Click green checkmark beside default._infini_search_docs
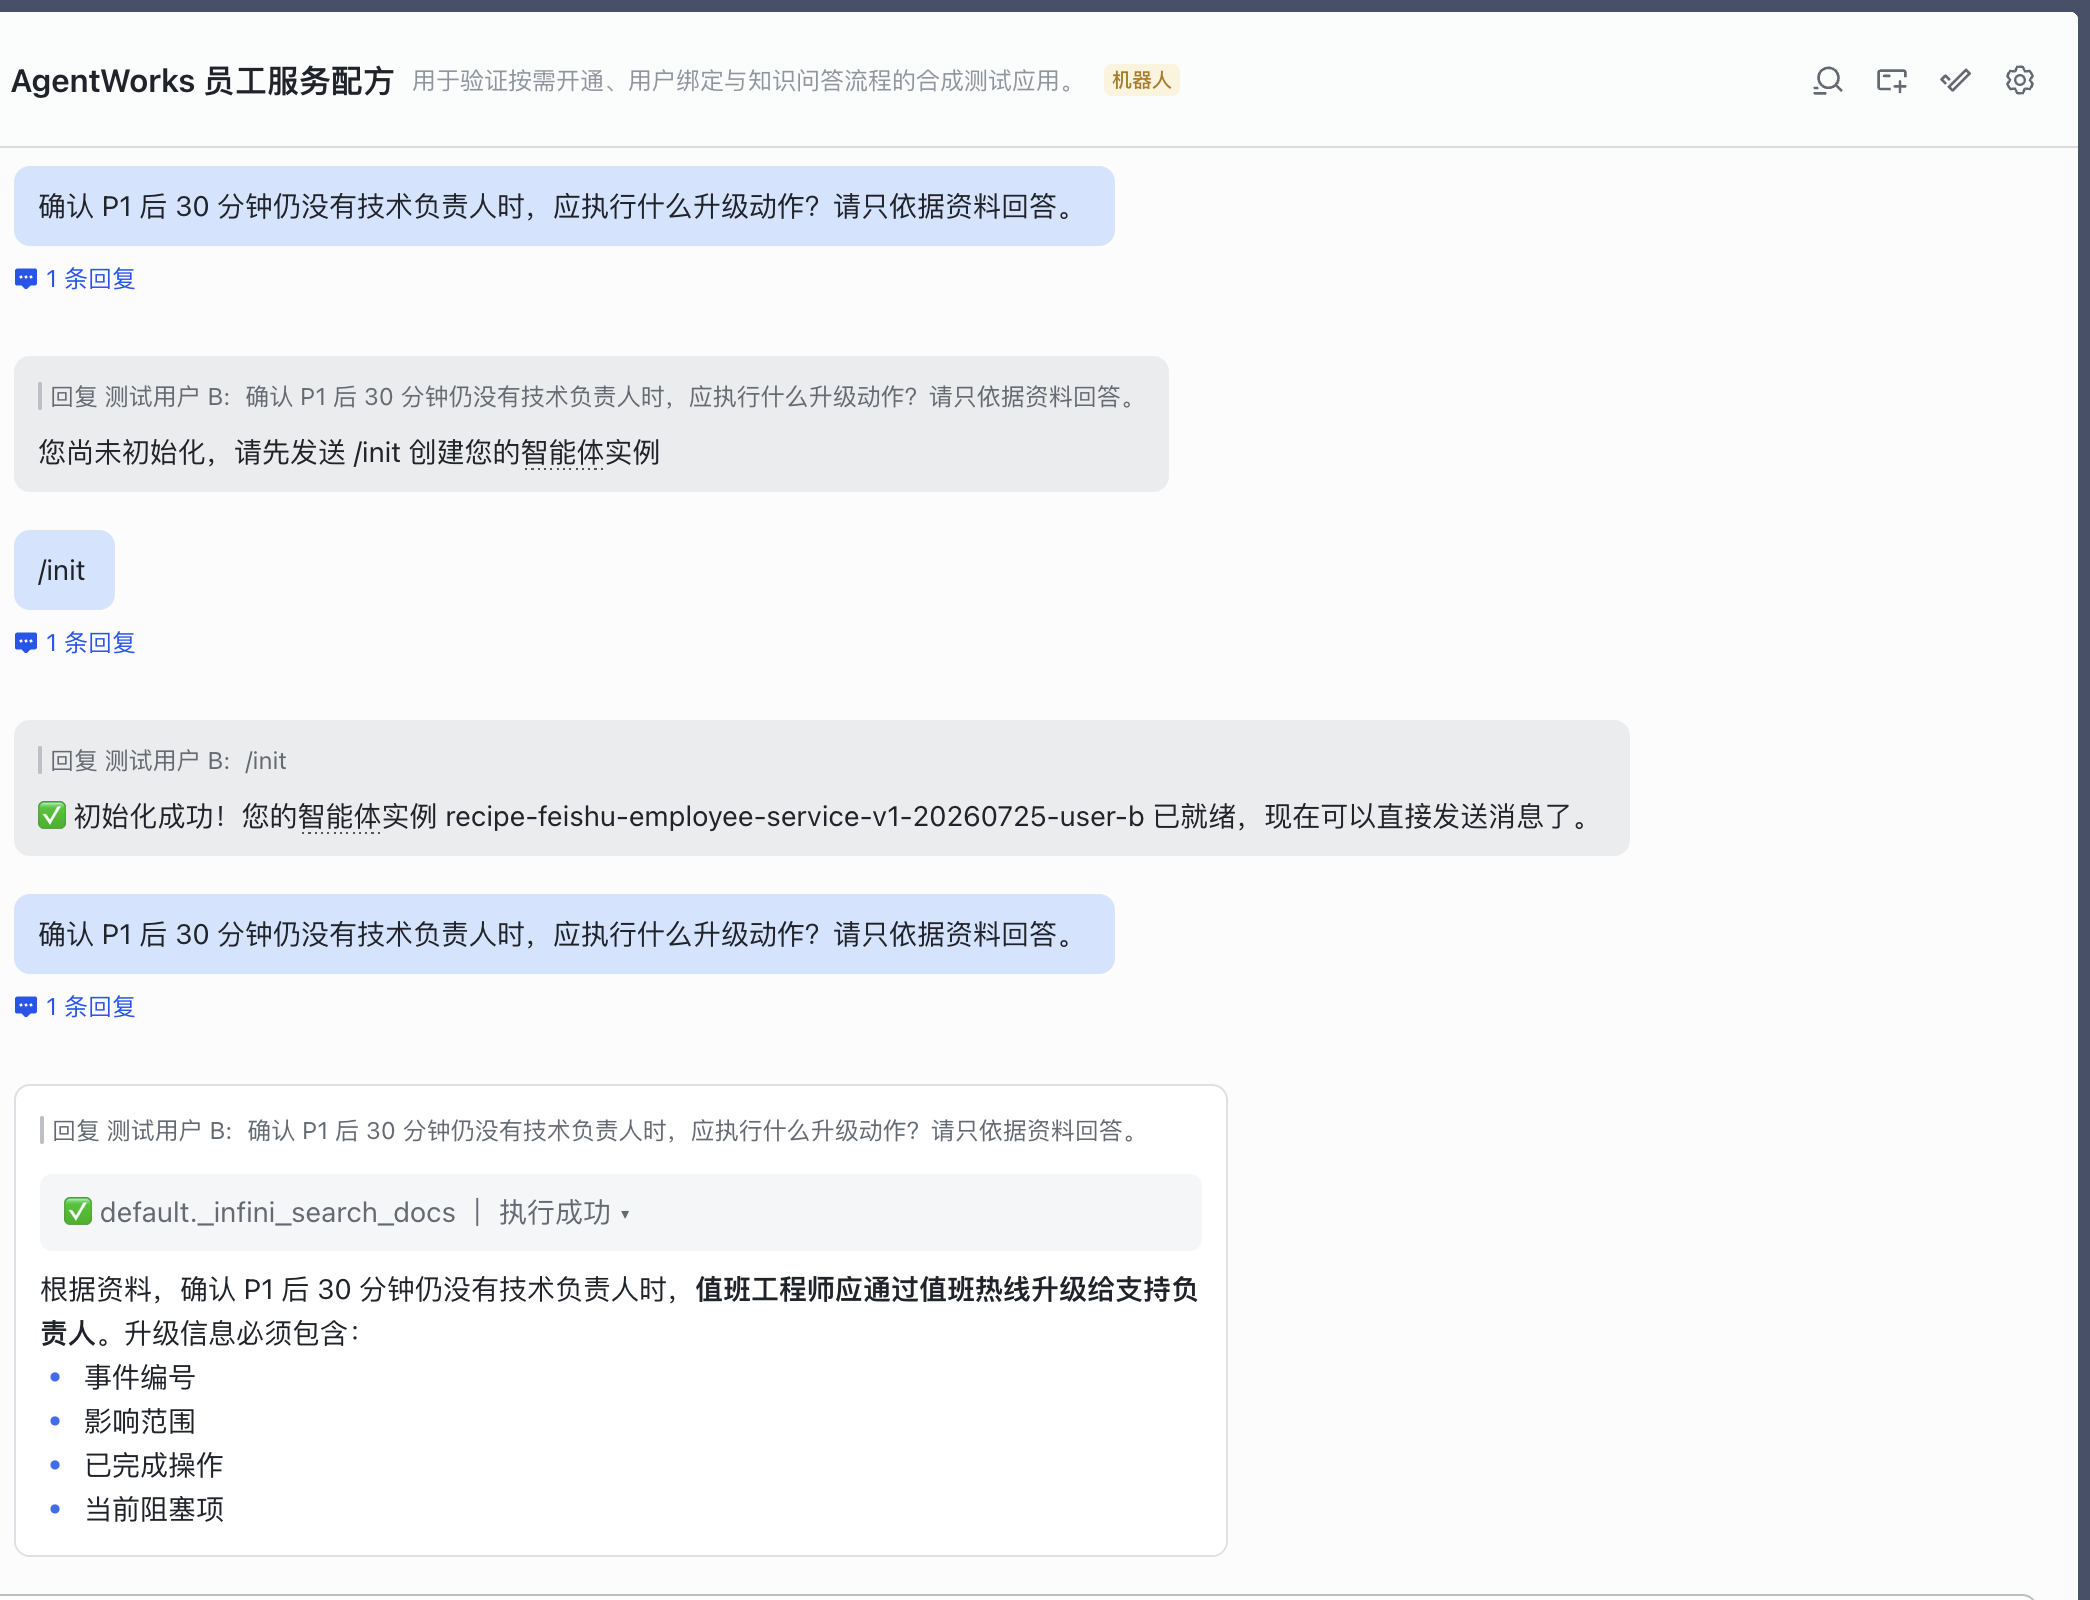 pos(78,1212)
